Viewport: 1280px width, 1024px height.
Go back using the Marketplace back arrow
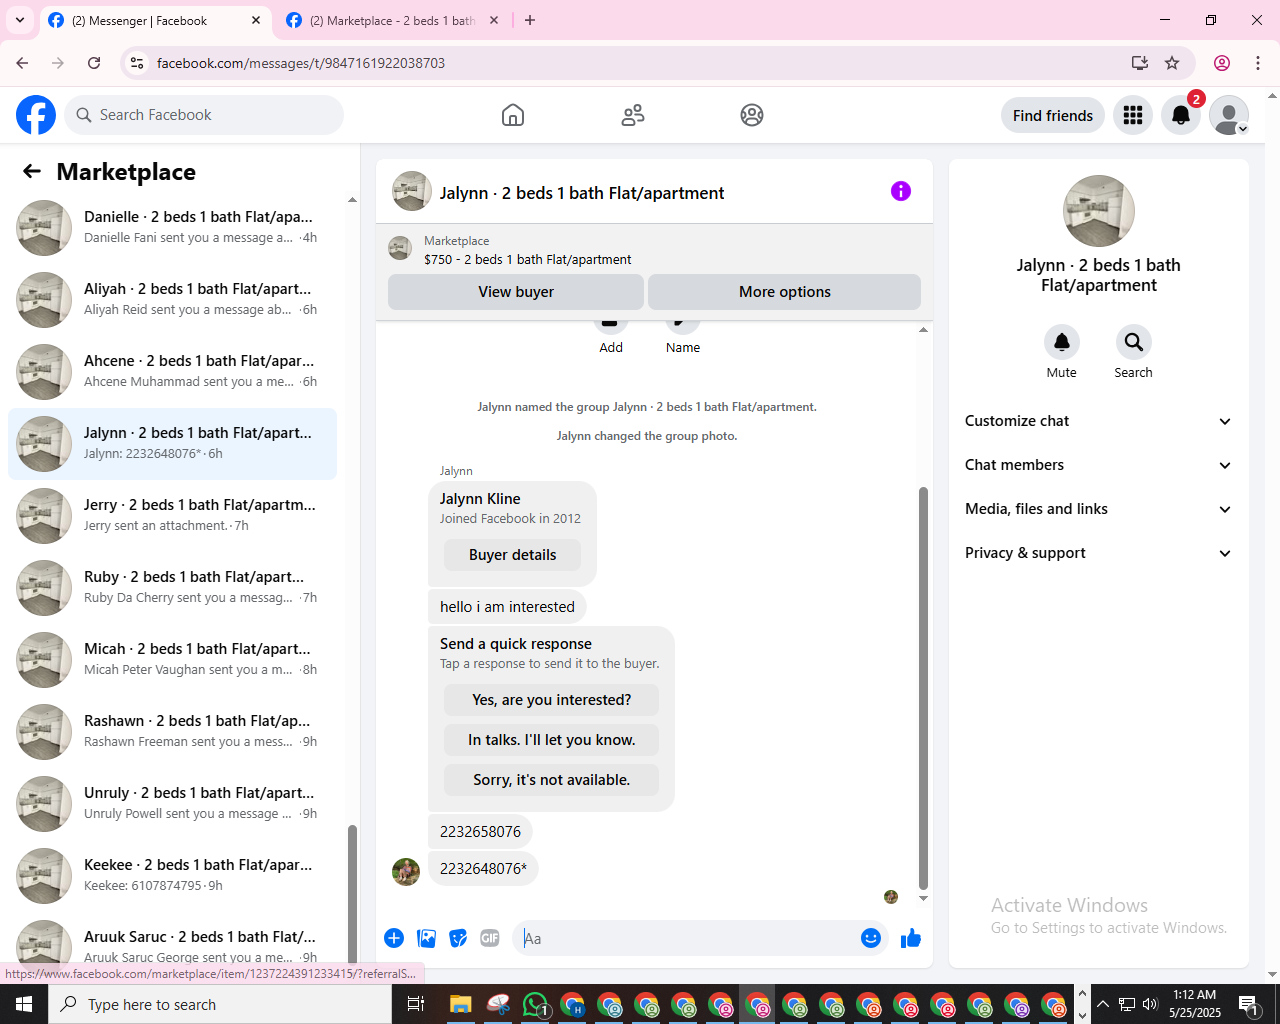pos(32,172)
